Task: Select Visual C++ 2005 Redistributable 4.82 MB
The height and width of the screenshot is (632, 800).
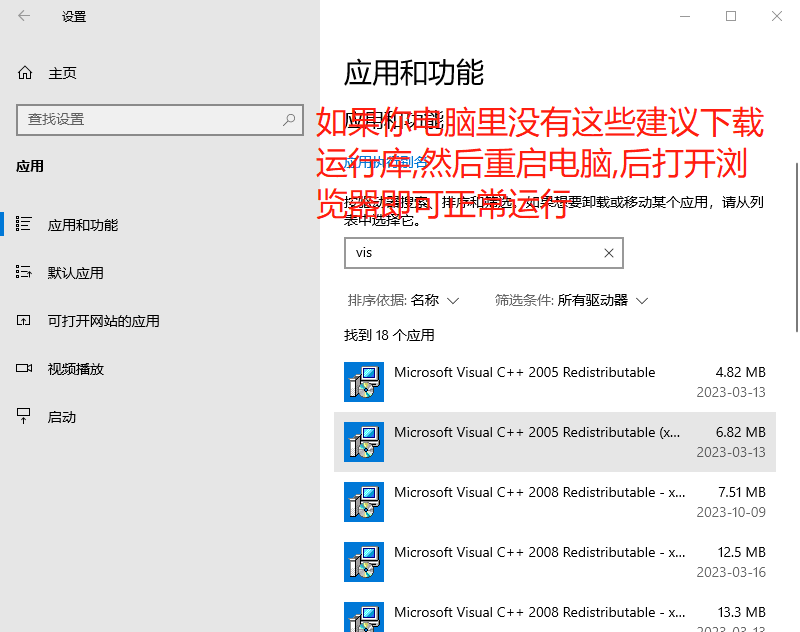Action: click(555, 382)
